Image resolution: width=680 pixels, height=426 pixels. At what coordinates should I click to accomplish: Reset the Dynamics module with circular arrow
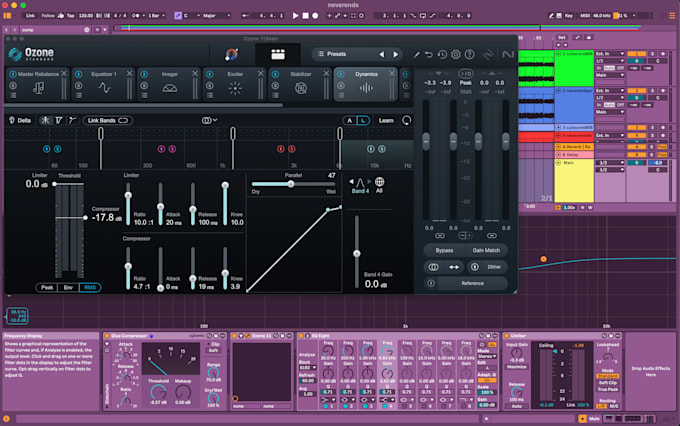406,120
